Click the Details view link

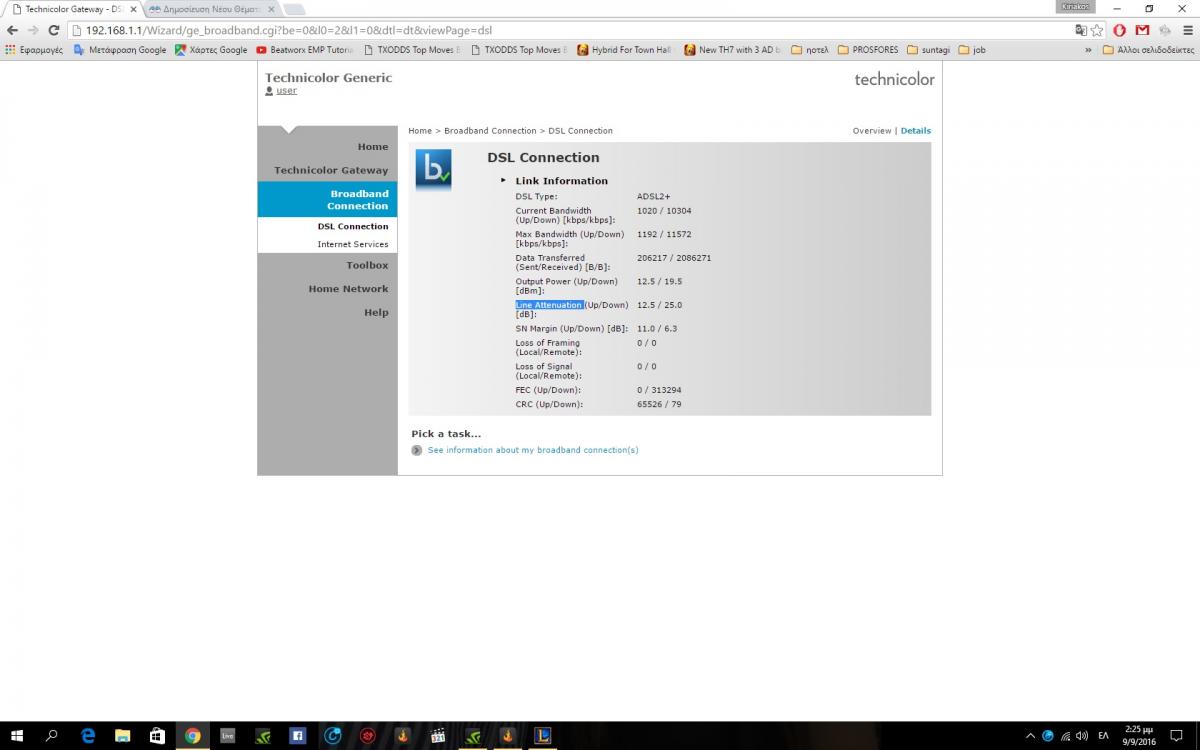tap(916, 131)
